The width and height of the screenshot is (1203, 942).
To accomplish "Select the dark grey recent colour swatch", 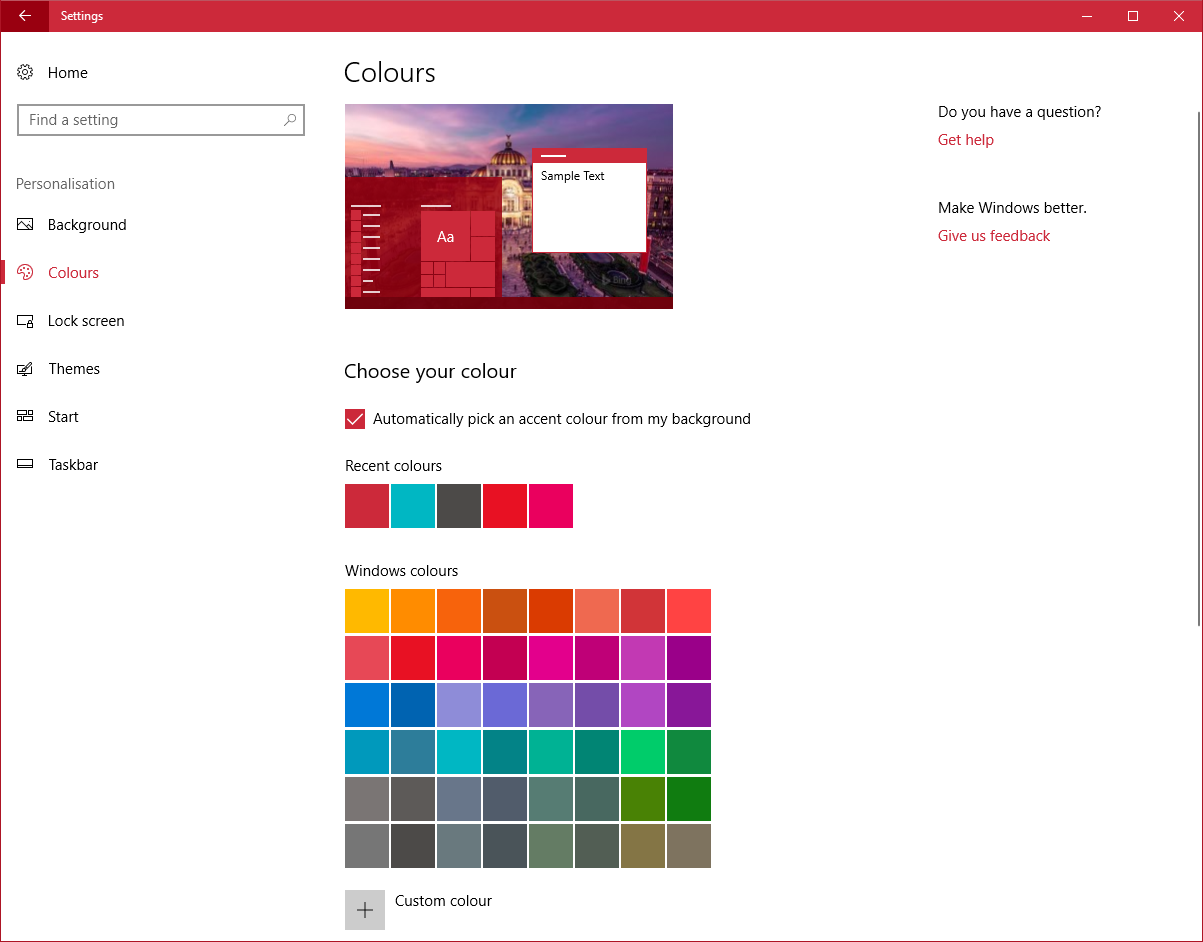I will point(459,506).
